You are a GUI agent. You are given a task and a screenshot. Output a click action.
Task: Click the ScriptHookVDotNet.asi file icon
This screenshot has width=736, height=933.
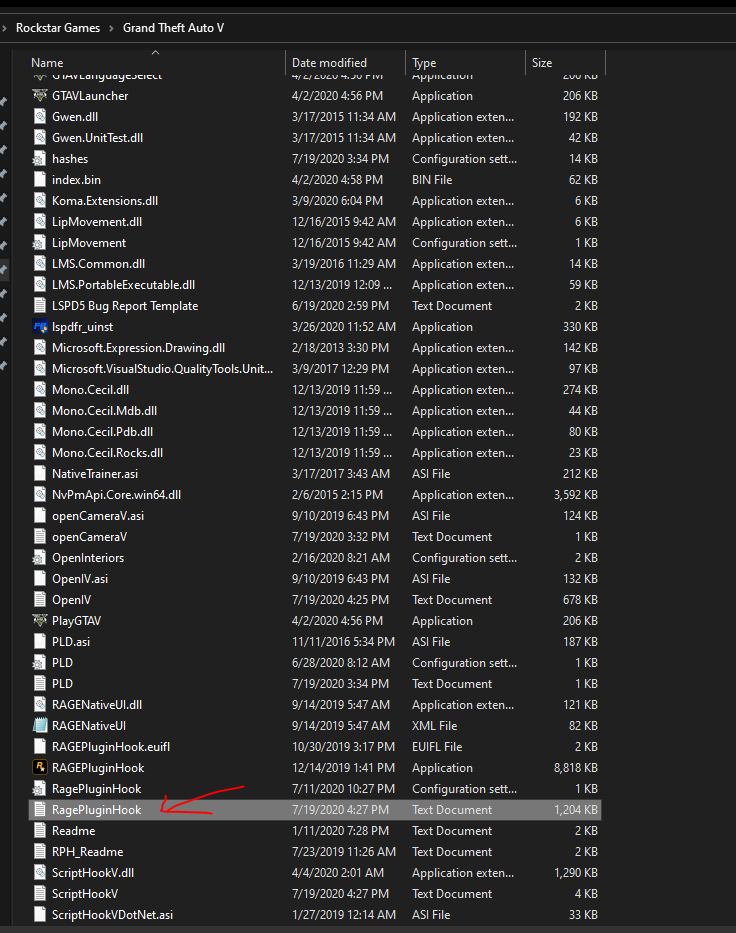[40, 915]
